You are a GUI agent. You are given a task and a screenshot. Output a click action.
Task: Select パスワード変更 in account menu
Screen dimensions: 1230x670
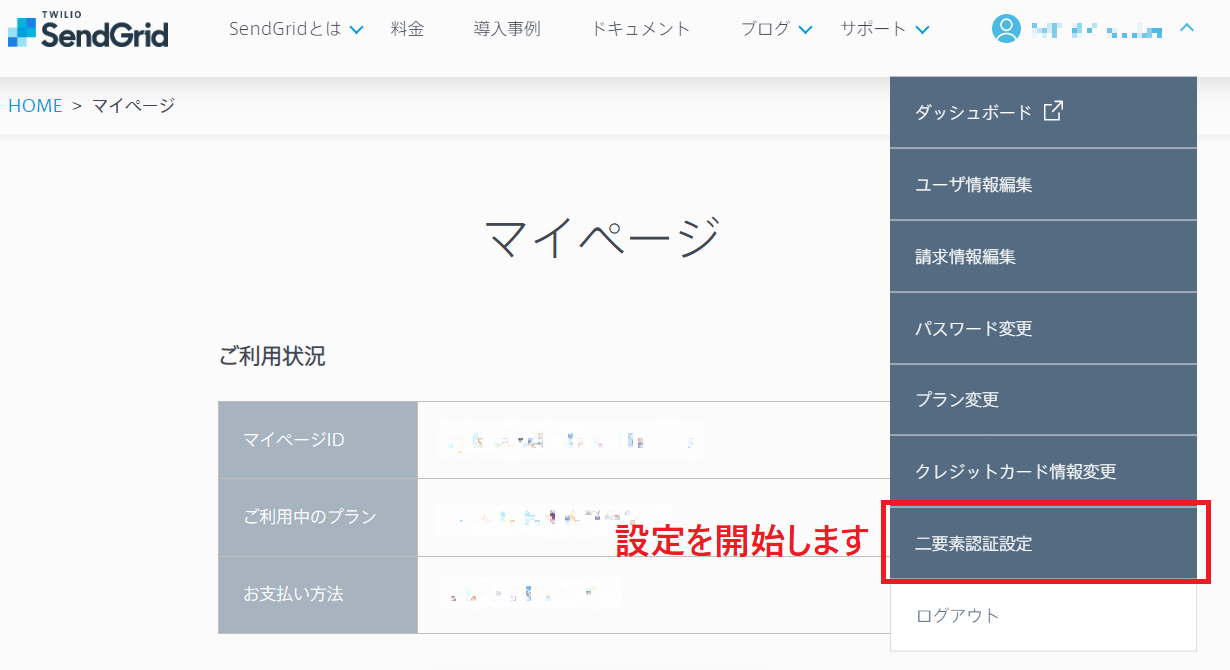pyautogui.click(x=1043, y=328)
